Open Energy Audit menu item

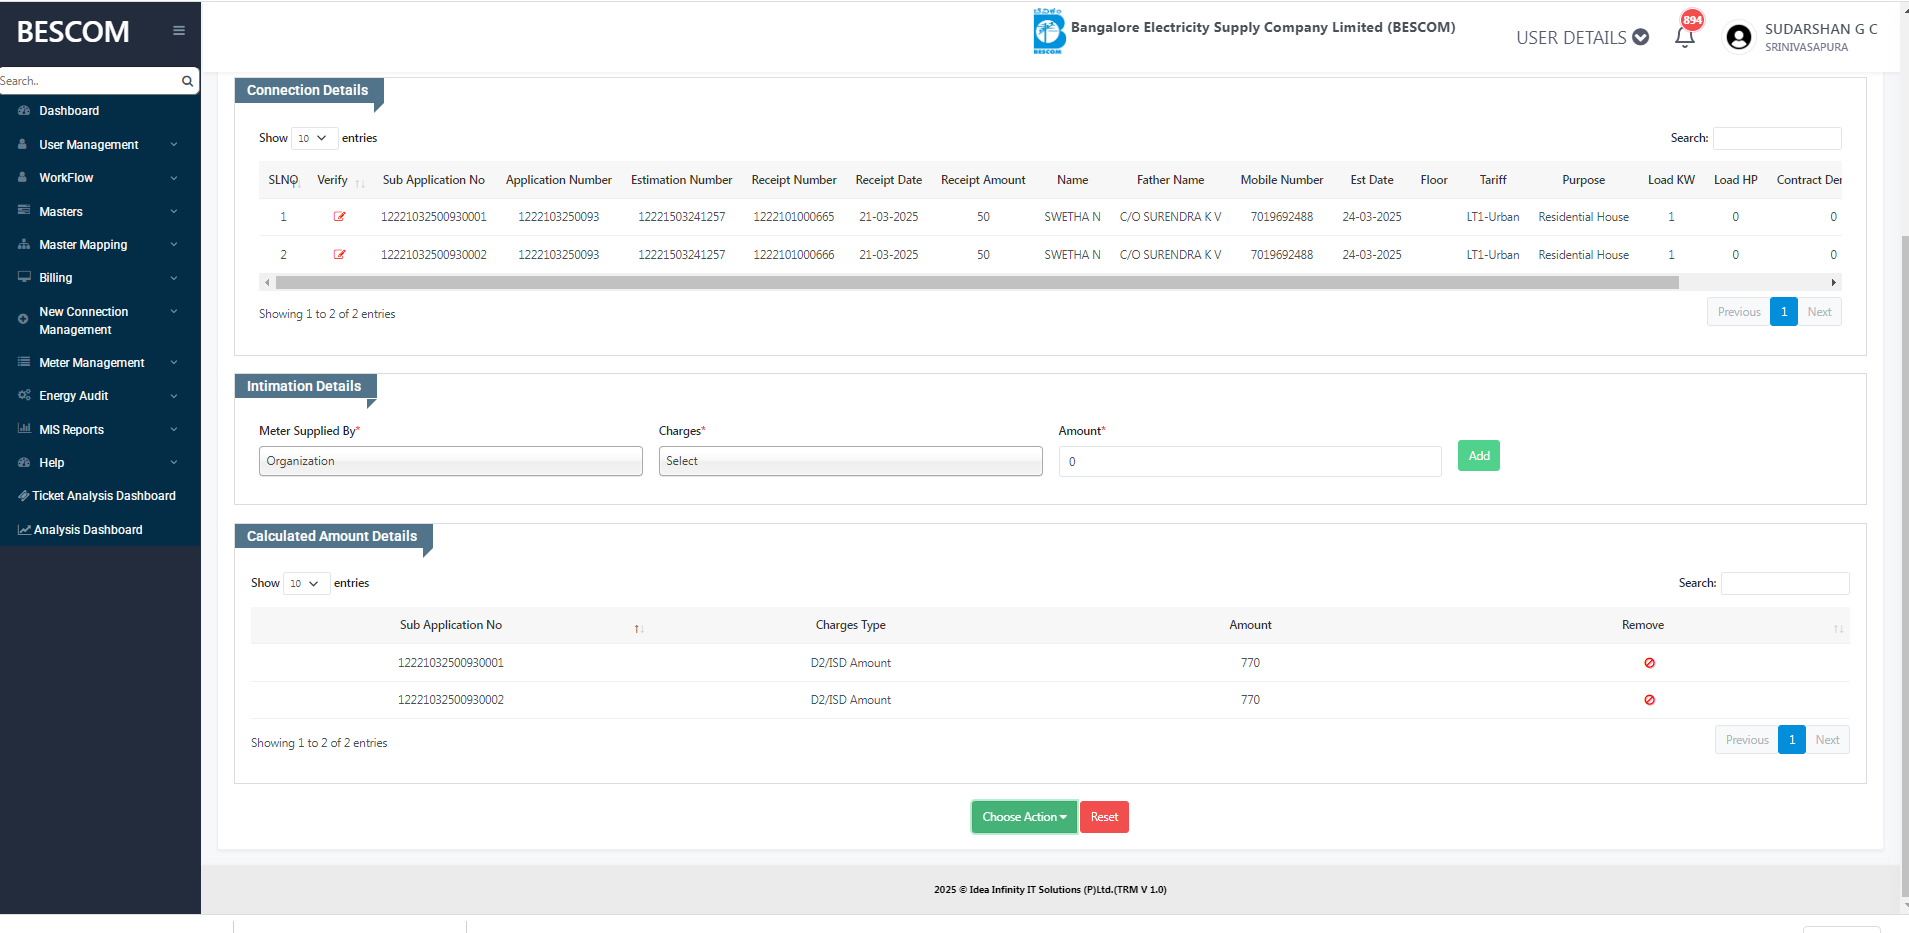pyautogui.click(x=73, y=396)
